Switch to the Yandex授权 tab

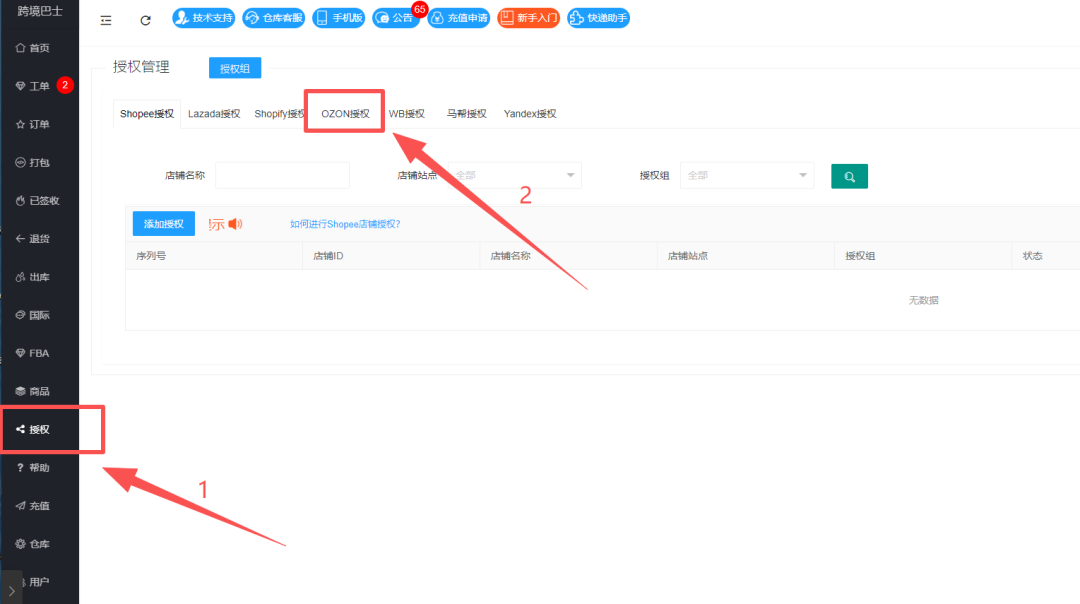tap(530, 114)
